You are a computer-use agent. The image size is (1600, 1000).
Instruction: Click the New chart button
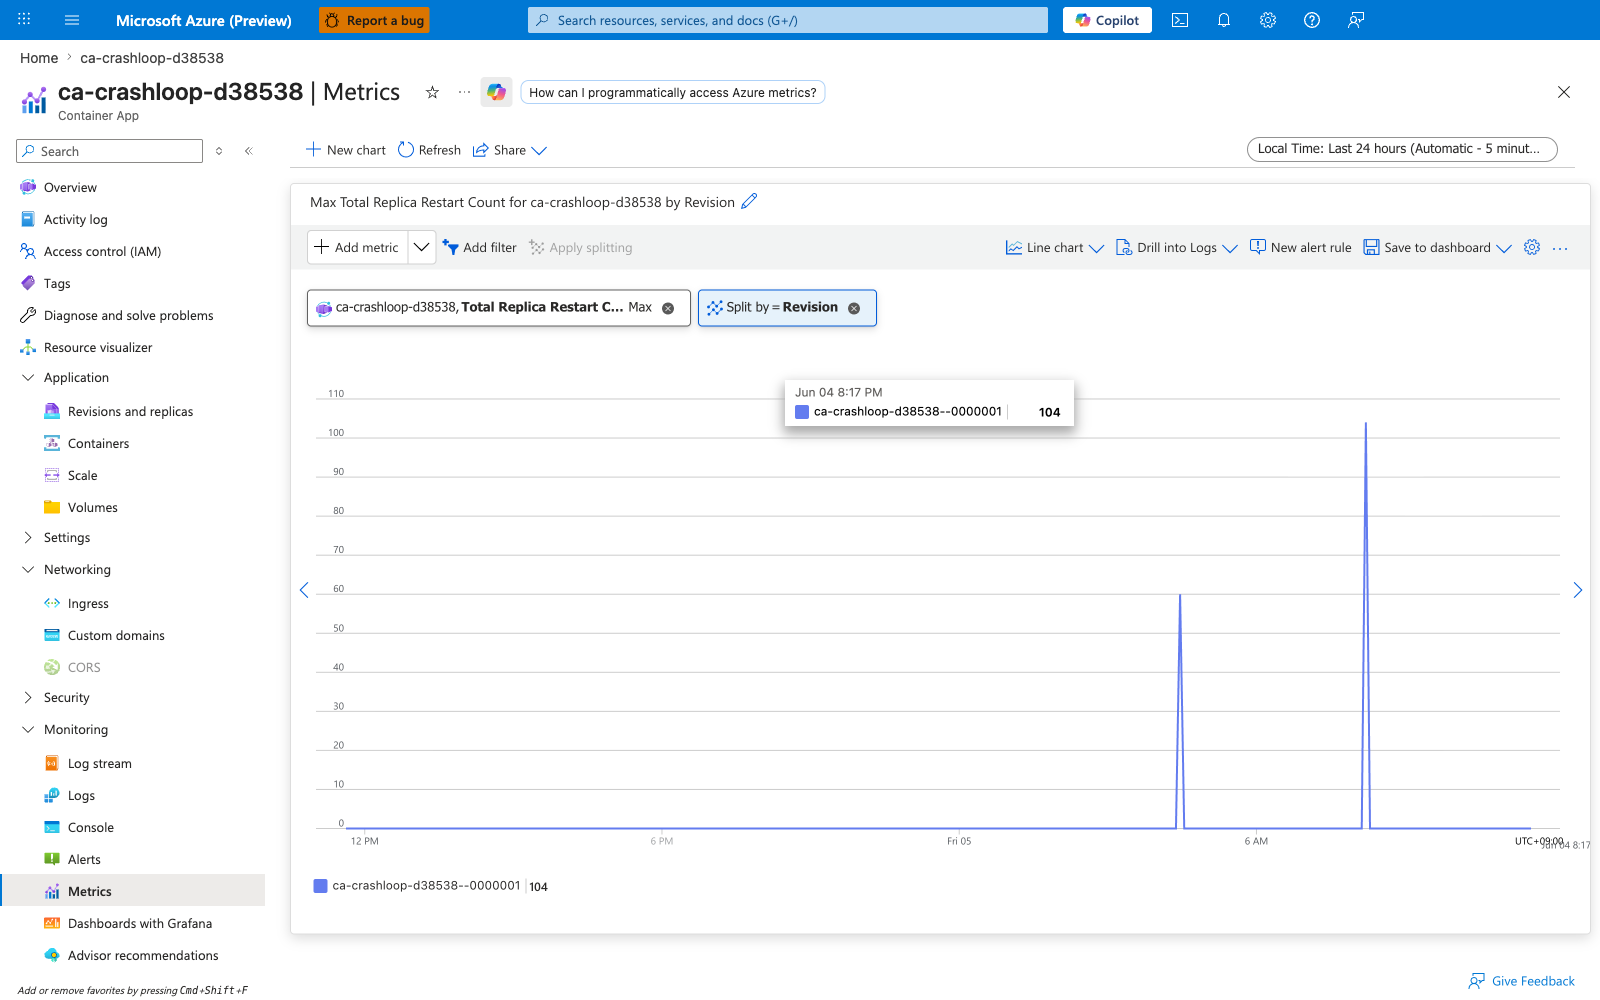(x=345, y=150)
